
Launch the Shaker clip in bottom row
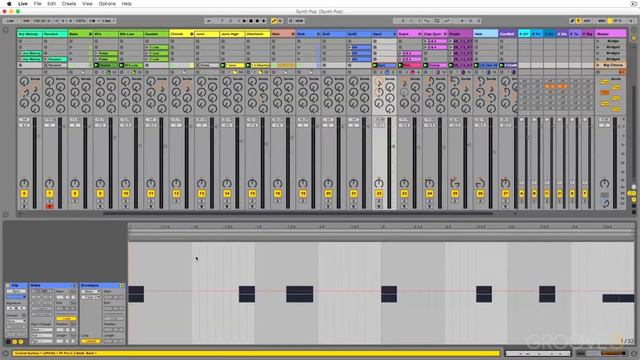coord(451,65)
